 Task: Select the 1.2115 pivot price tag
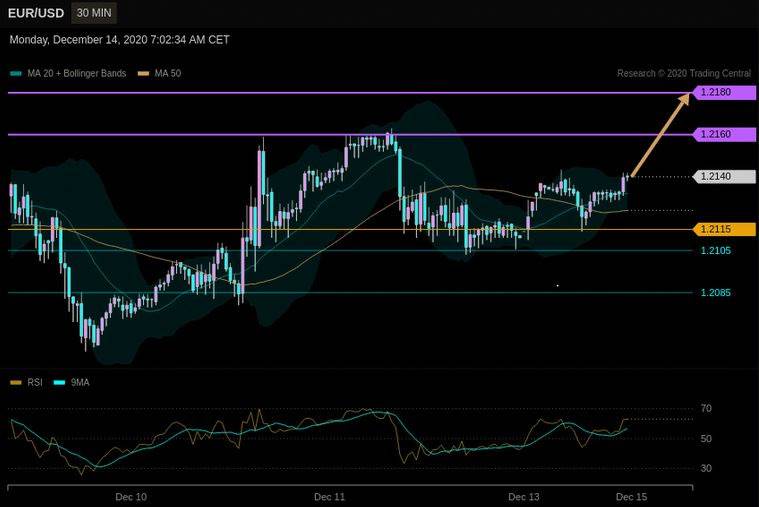[x=724, y=229]
